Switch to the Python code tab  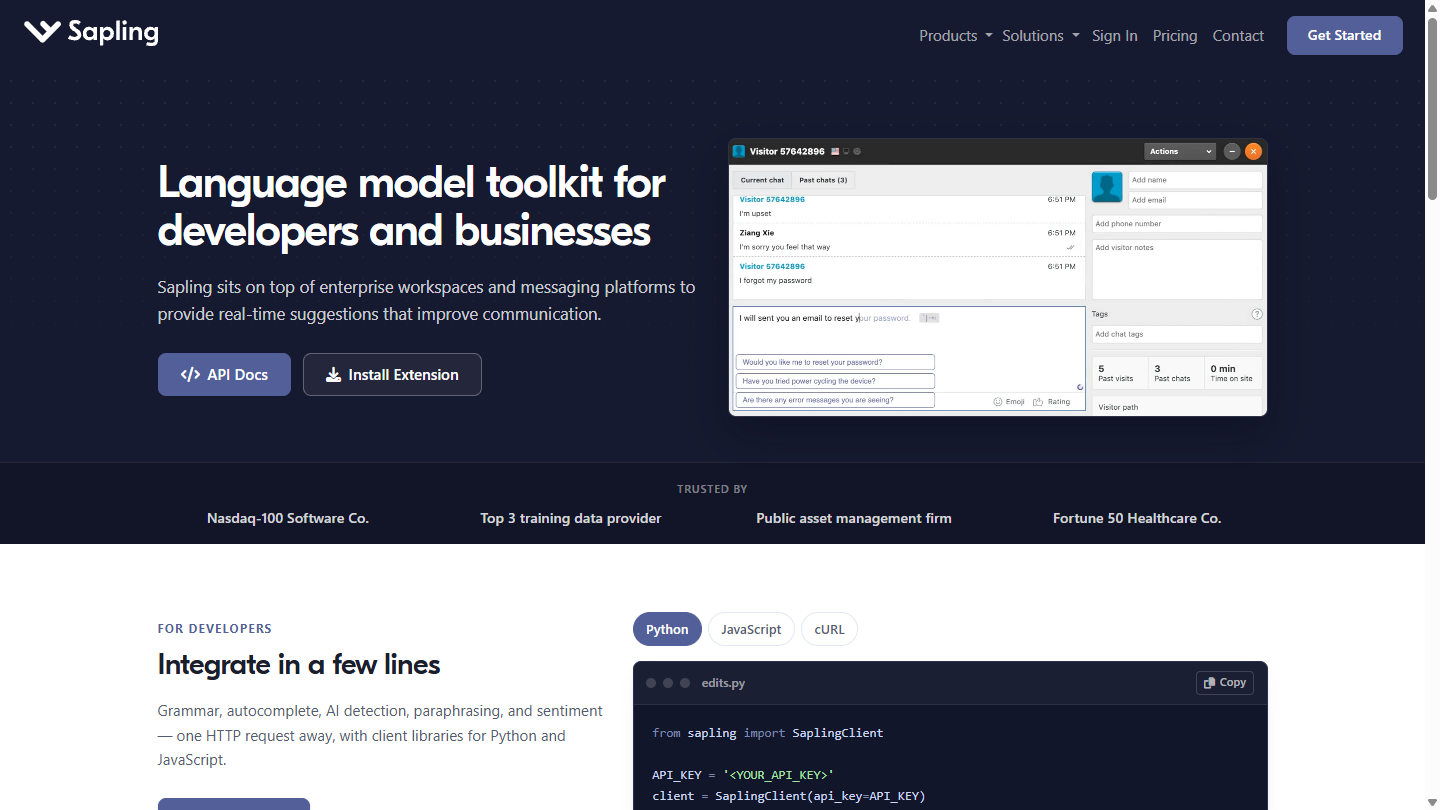point(667,629)
